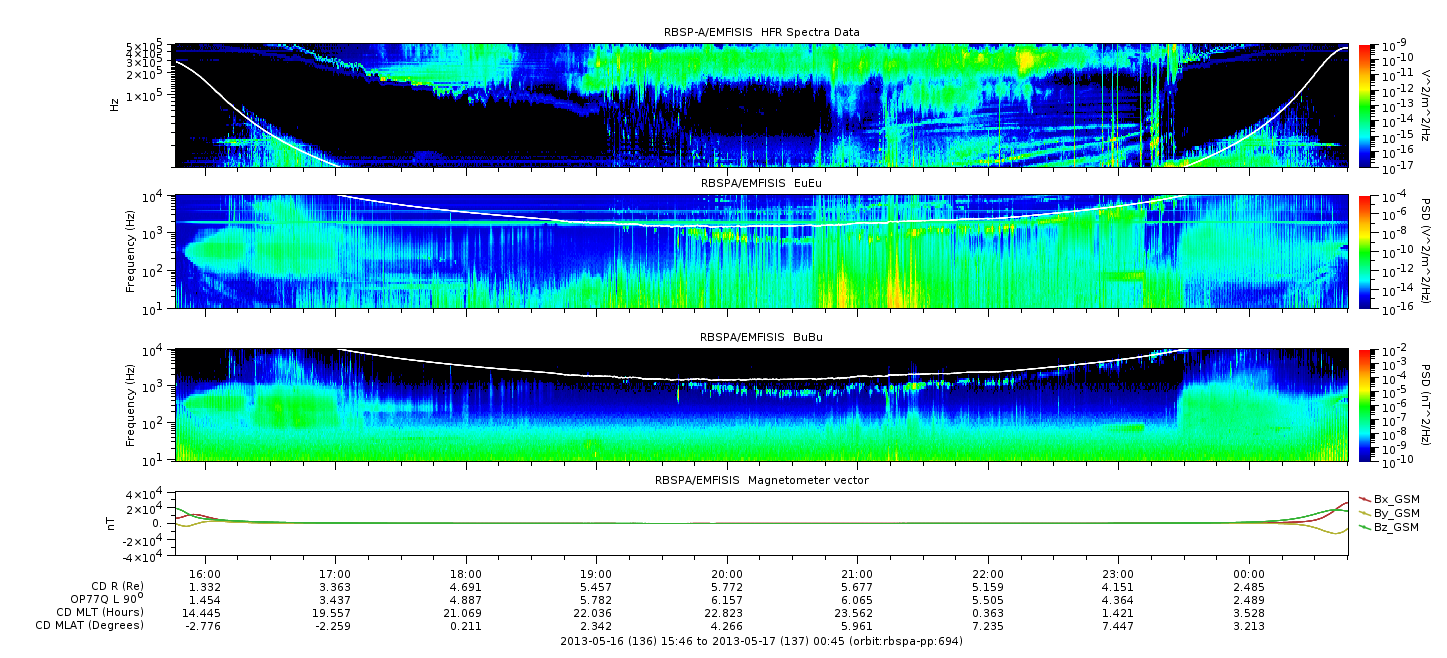Screen dimensions: 1447x658
Task: Select the By_GSM legend entry
Action: pyautogui.click(x=1395, y=513)
